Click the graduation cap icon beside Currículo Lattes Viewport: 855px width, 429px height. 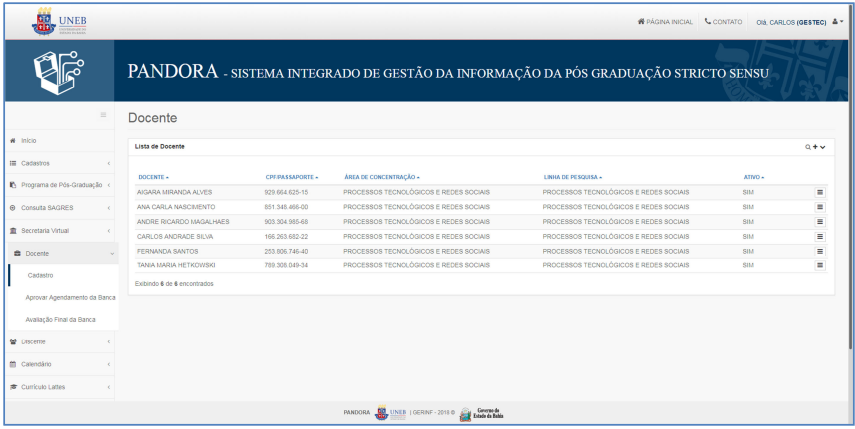pyautogui.click(x=13, y=387)
